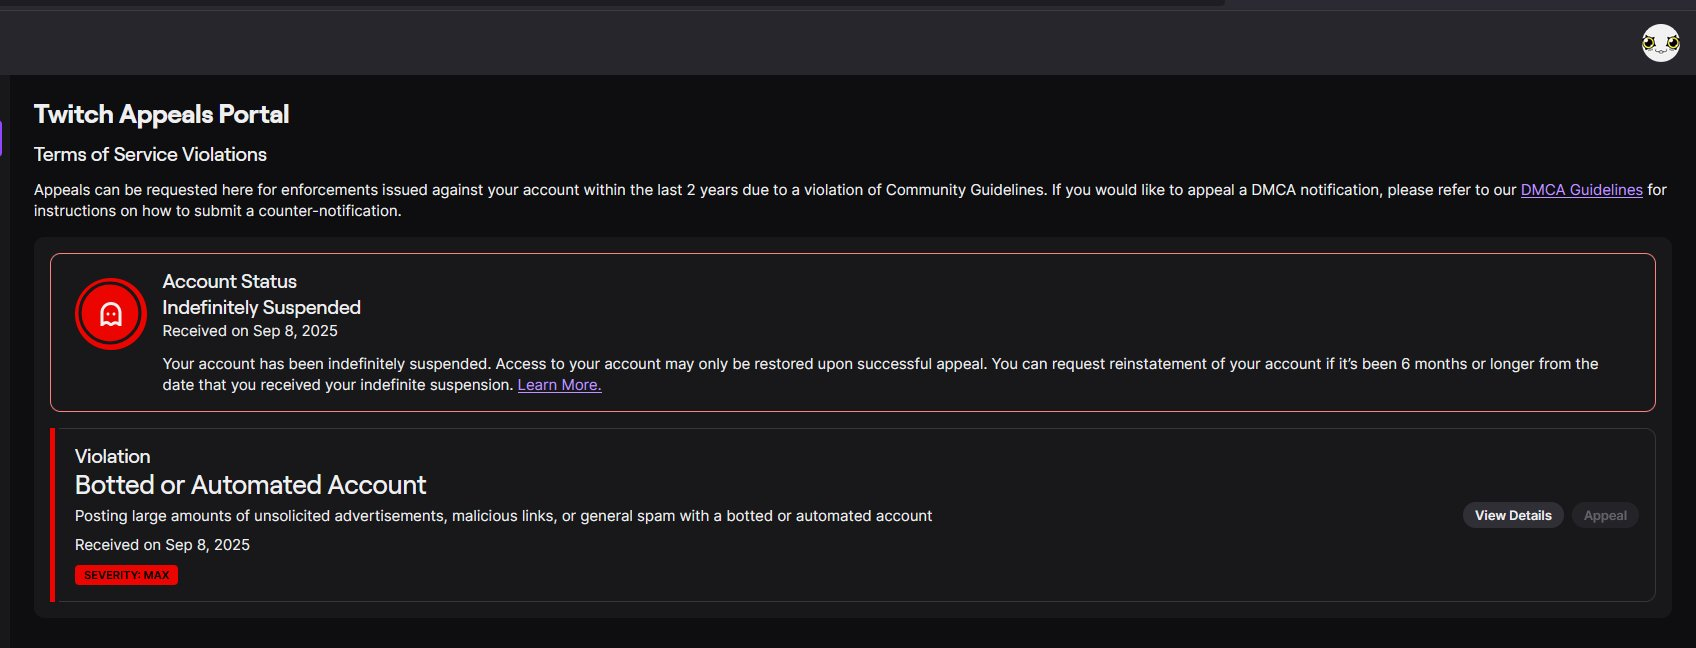Click the red ghost suspension icon
Screen dimensions: 1696x648
[x=111, y=314]
